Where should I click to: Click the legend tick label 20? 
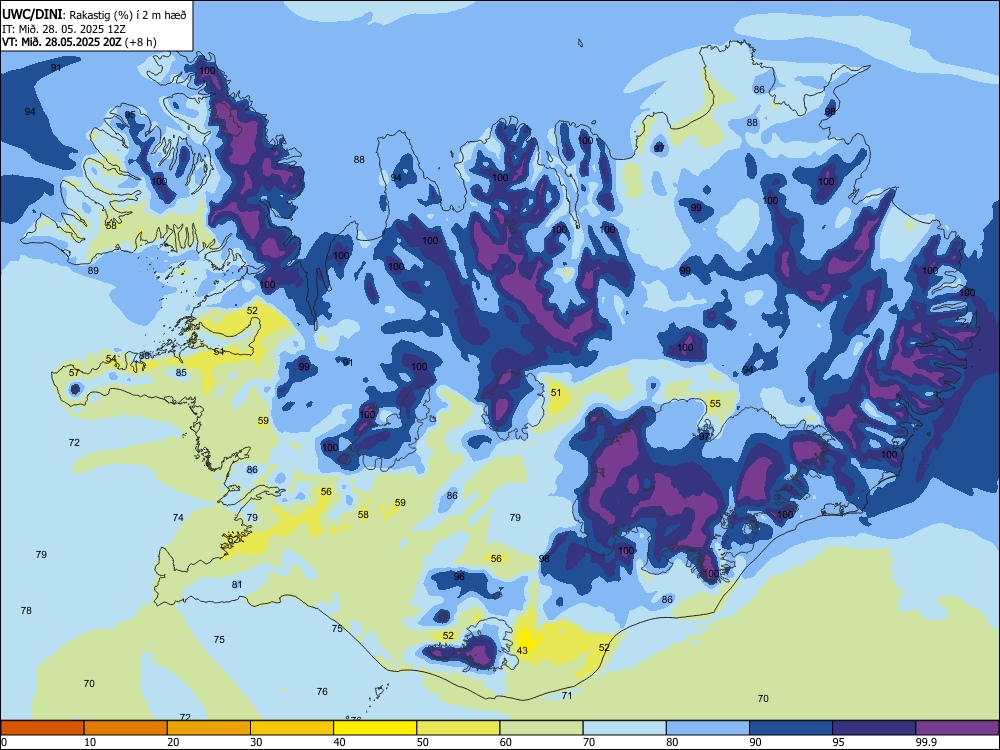(173, 742)
